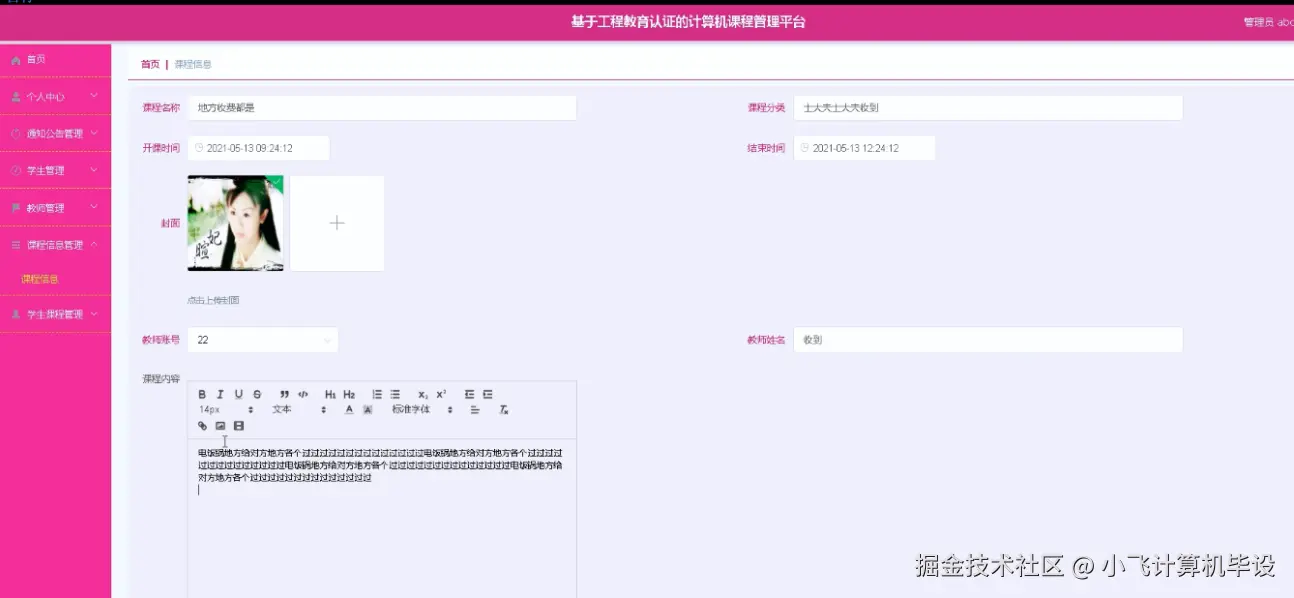Open the text color picker (A)
1294x598 pixels.
pos(349,410)
